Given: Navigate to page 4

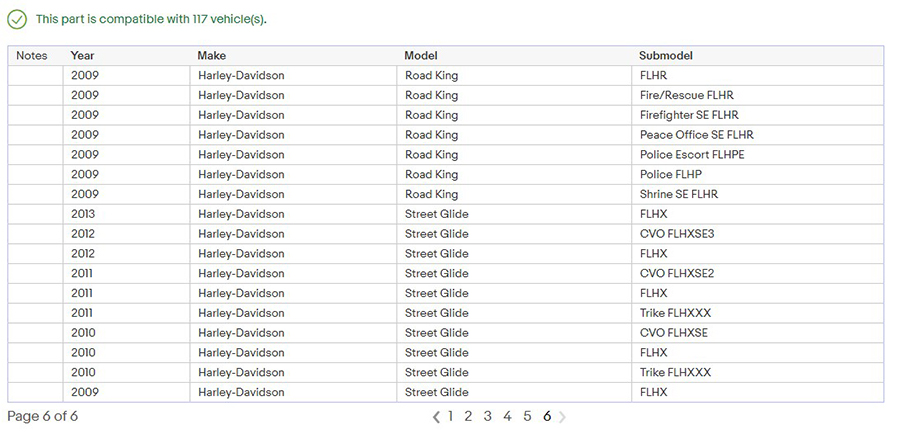Looking at the screenshot, I should pos(507,416).
